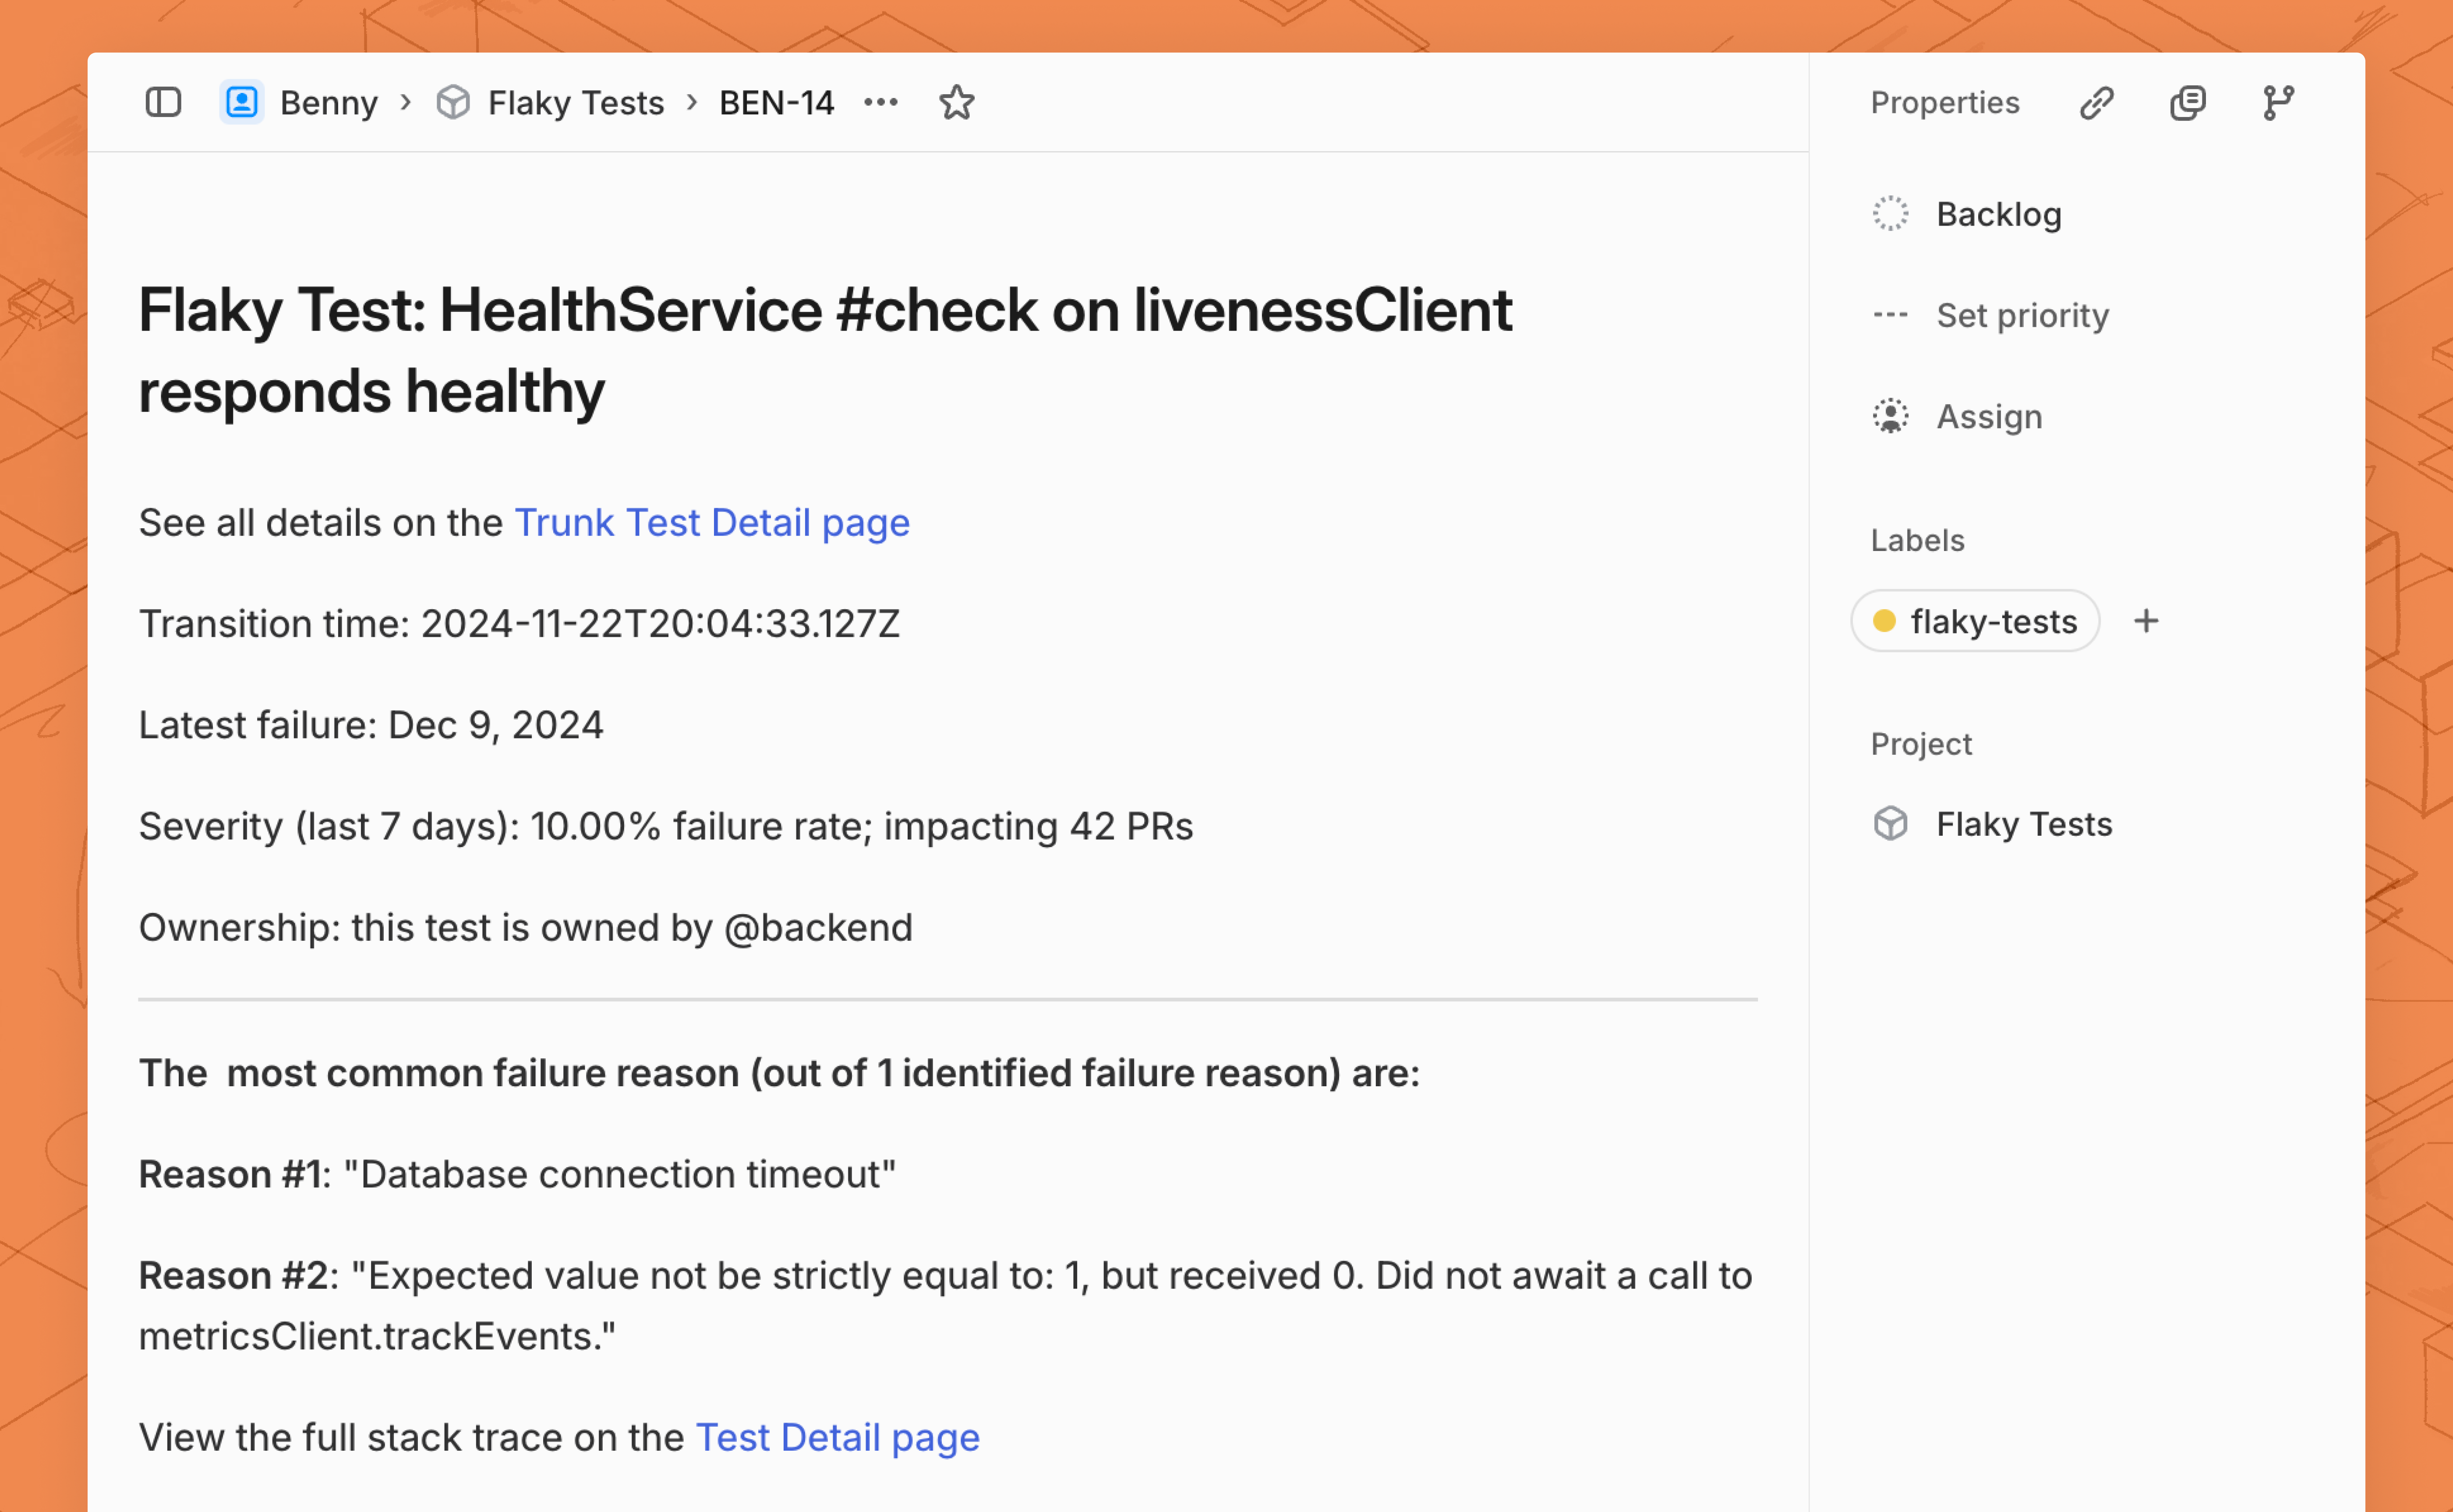Open the Trunk Test Detail page link
2453x1512 pixels.
coord(711,522)
